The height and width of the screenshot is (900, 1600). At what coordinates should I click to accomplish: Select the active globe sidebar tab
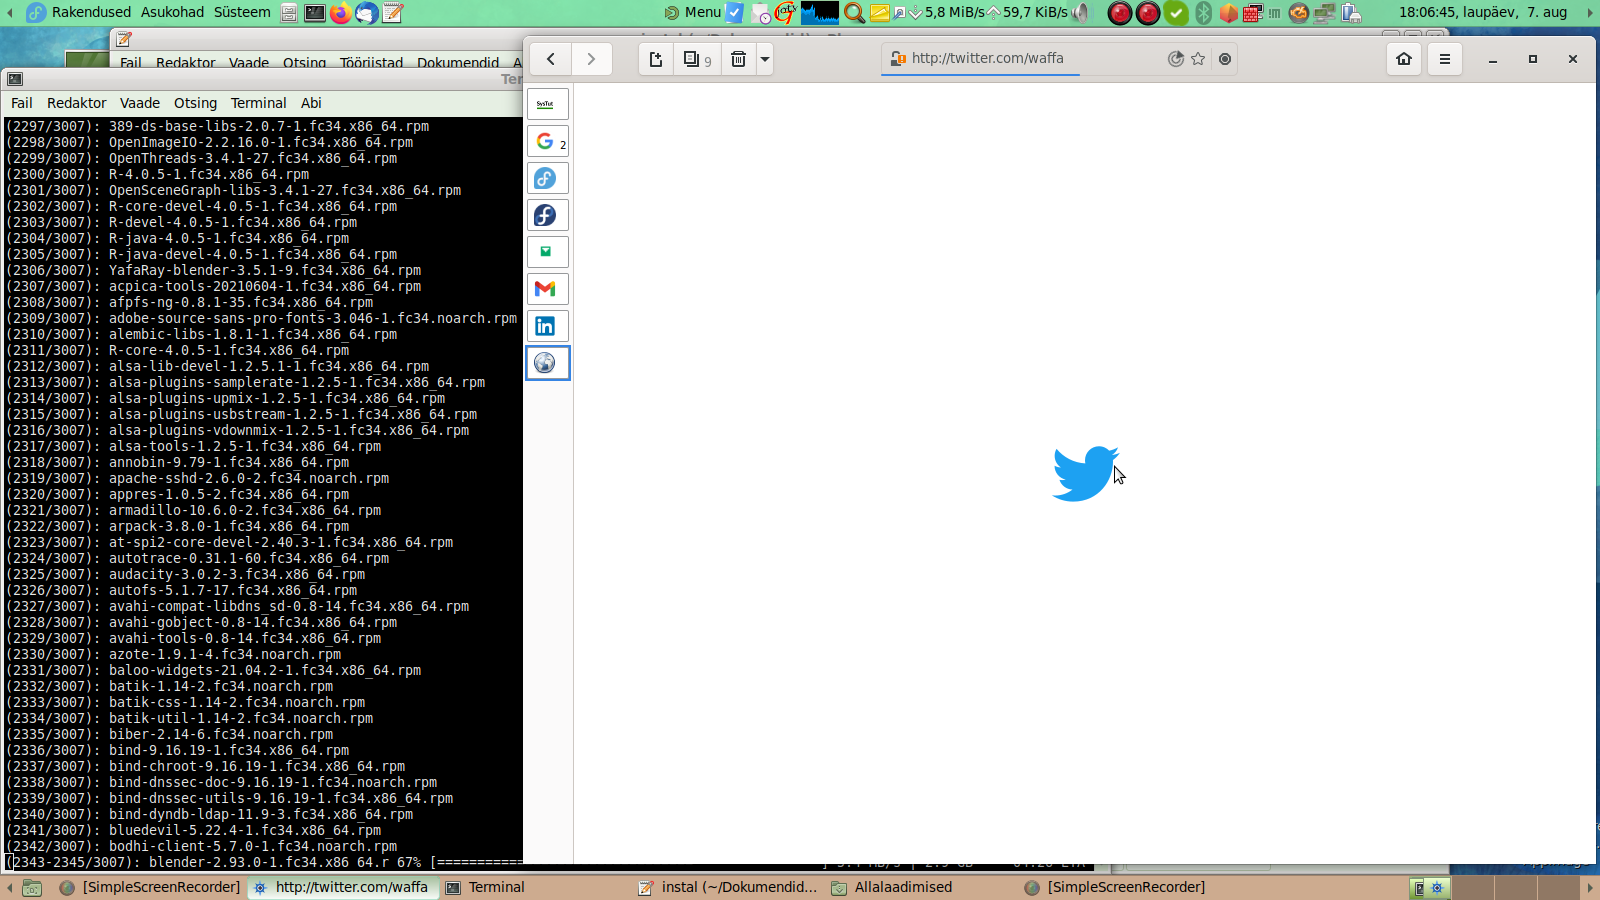pyautogui.click(x=547, y=363)
